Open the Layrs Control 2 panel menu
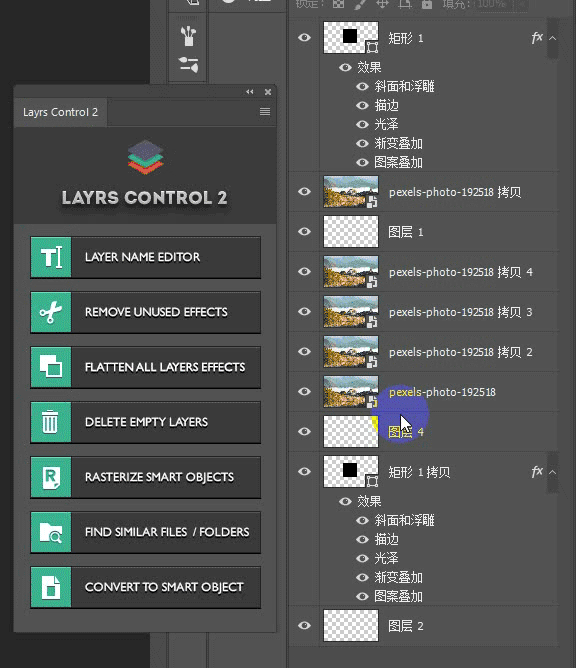The height and width of the screenshot is (668, 576). pos(265,112)
